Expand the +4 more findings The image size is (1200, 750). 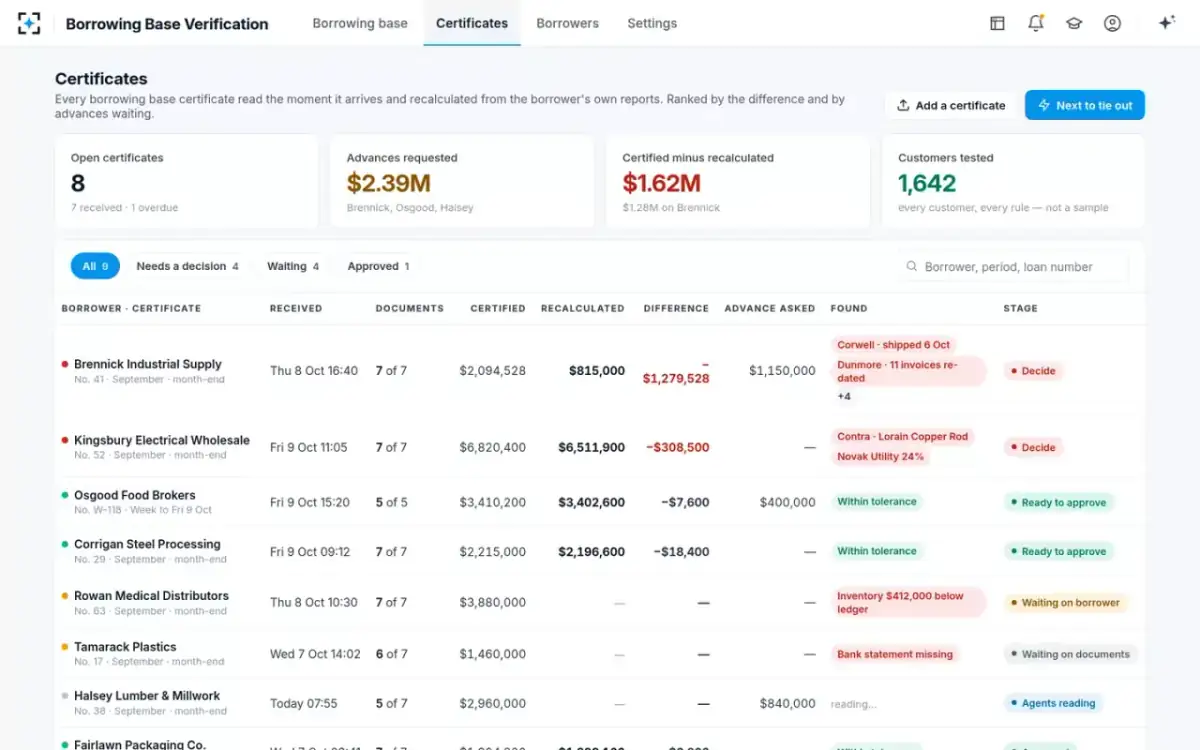pyautogui.click(x=844, y=397)
